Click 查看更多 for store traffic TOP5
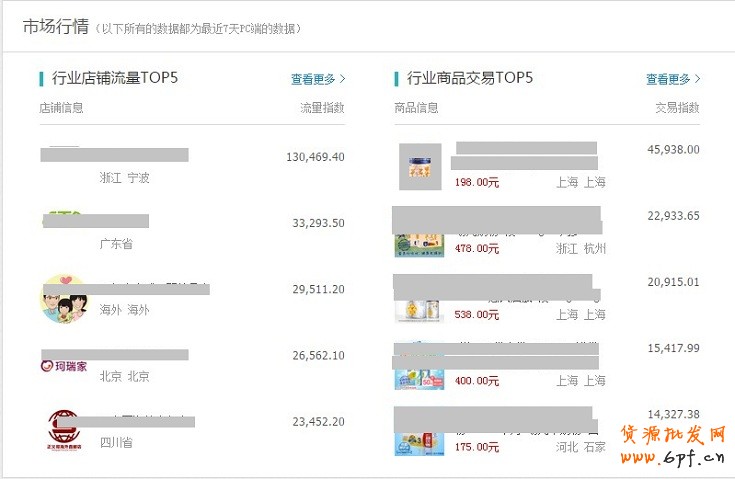 point(314,79)
